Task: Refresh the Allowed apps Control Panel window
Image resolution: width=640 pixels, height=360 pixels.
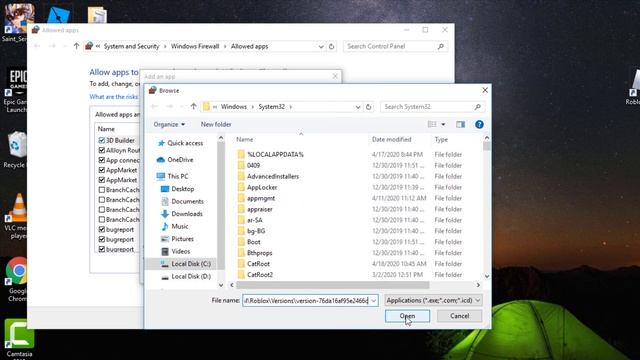Action: click(x=331, y=47)
